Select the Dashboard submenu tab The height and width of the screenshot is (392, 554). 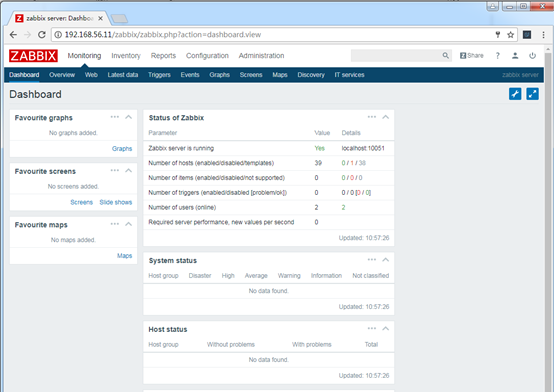pos(24,75)
